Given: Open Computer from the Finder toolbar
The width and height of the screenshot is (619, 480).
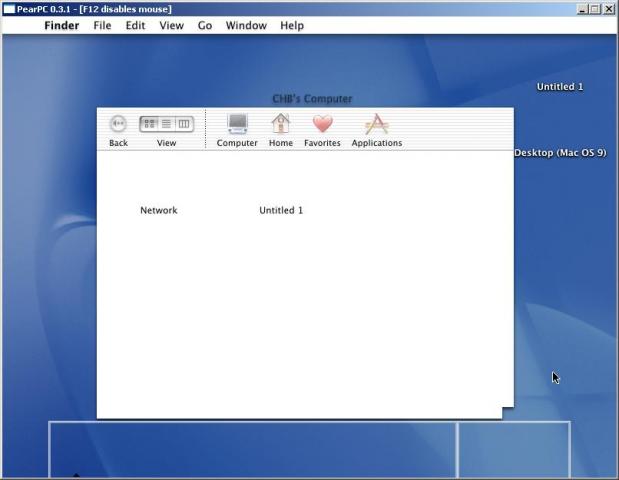Looking at the screenshot, I should [x=237, y=124].
